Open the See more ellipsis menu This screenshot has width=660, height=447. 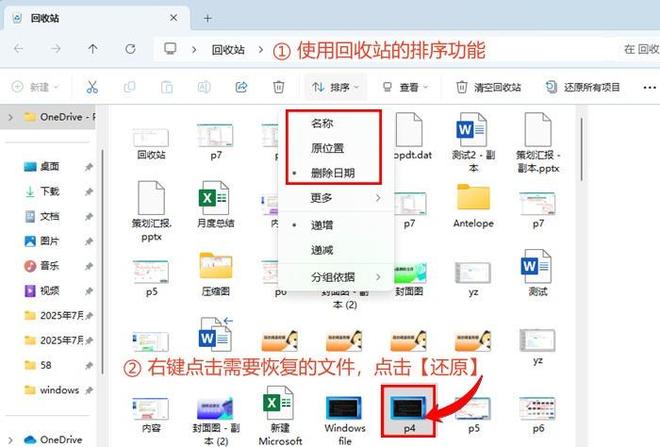point(649,88)
